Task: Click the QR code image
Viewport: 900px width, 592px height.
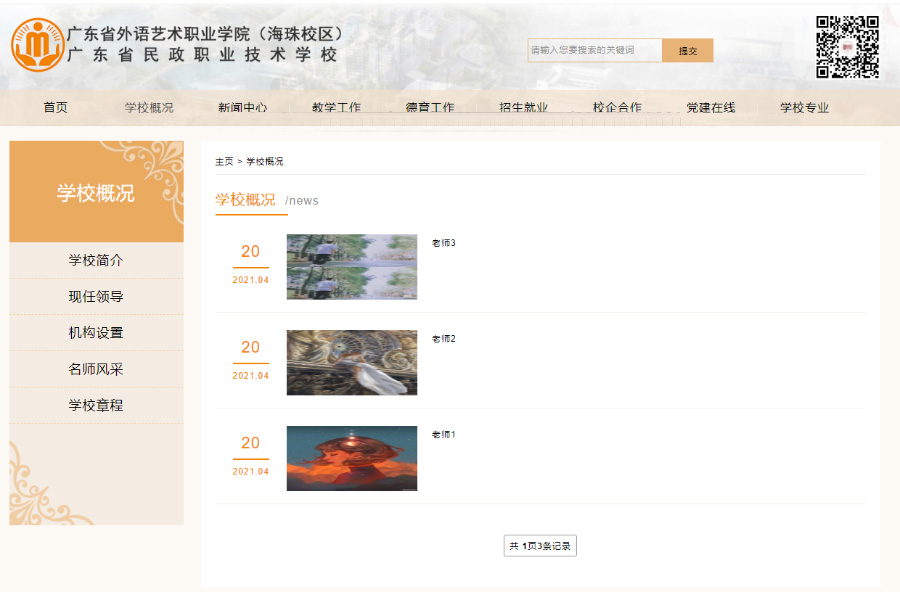Action: coord(846,47)
